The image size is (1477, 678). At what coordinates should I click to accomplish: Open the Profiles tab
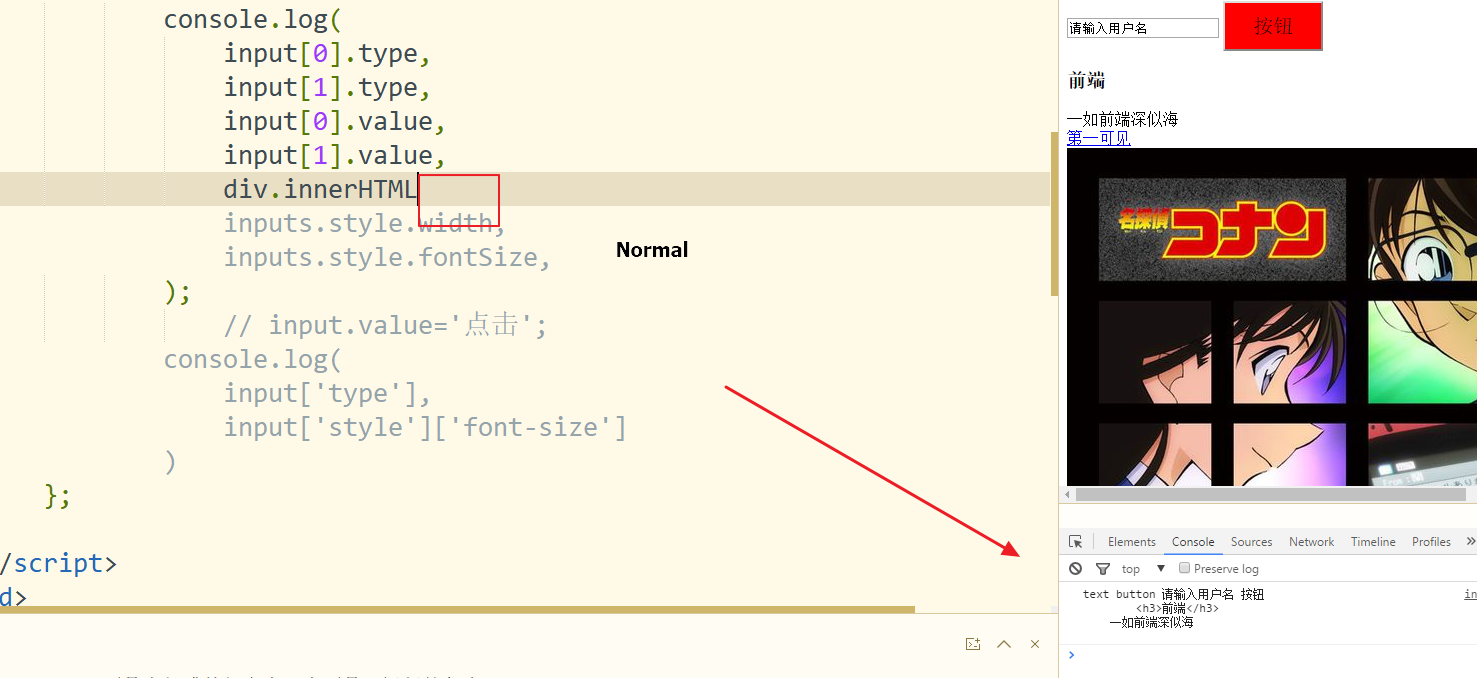1431,542
